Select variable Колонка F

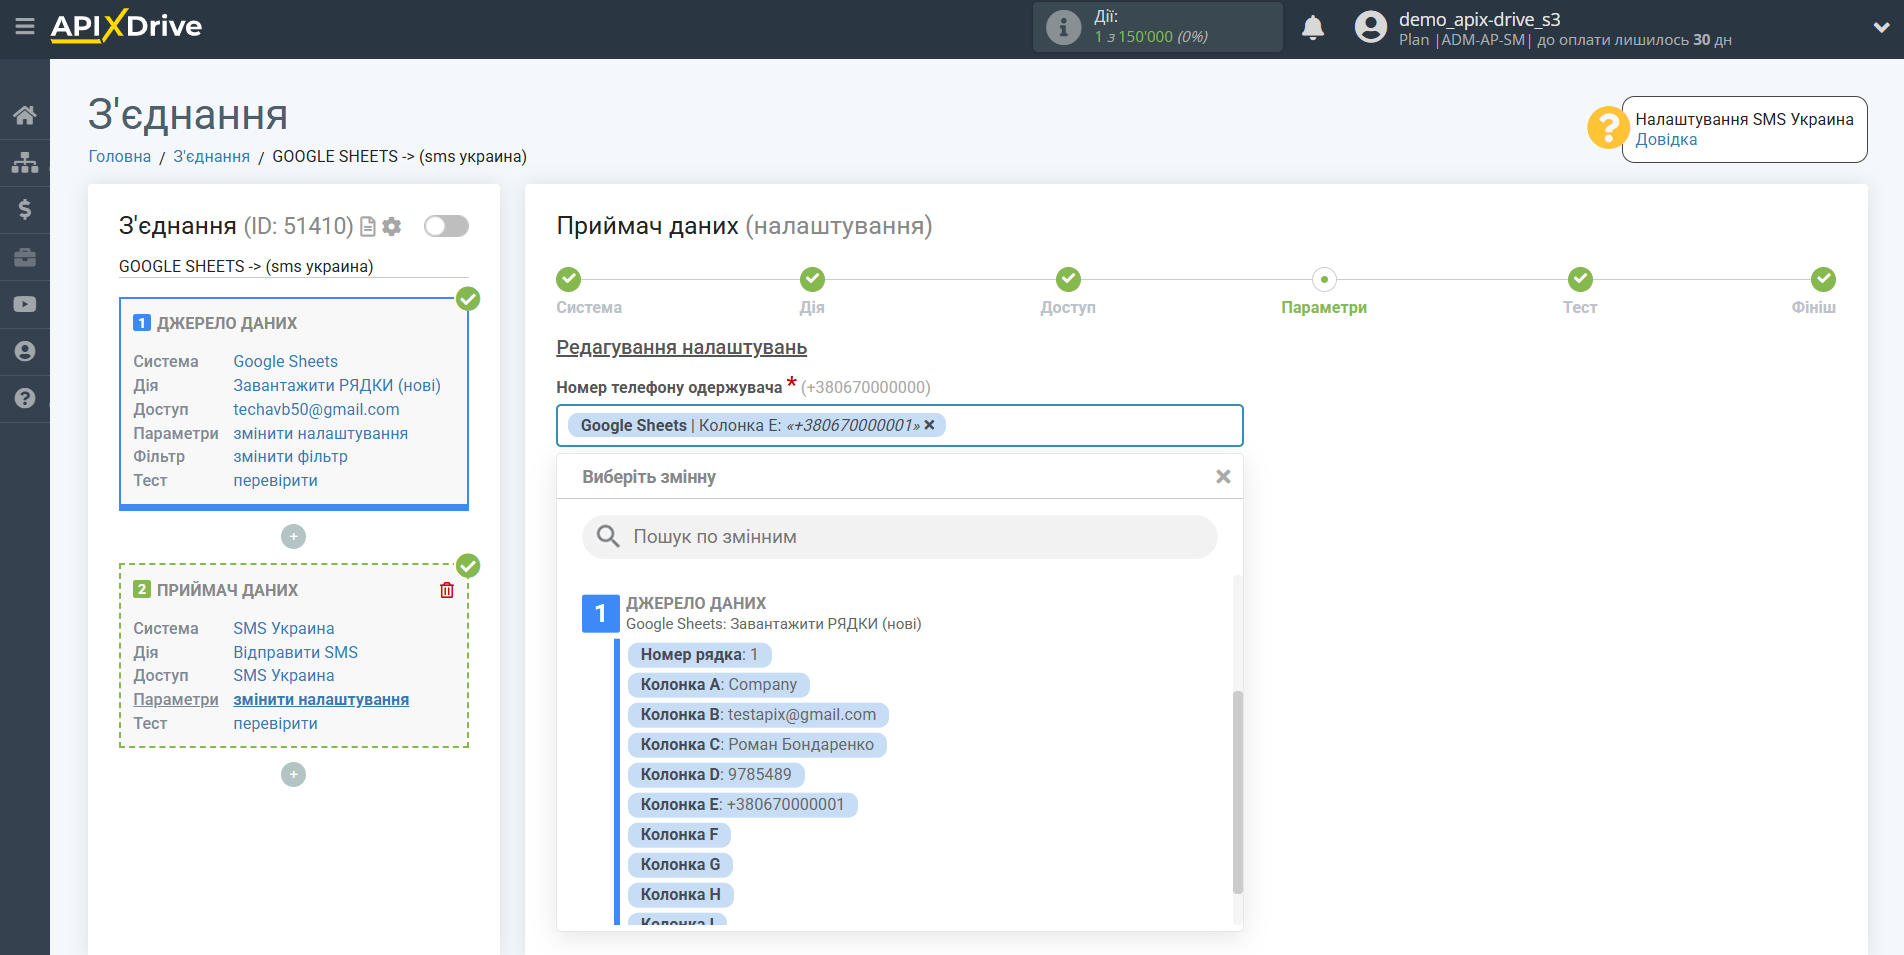click(x=679, y=835)
